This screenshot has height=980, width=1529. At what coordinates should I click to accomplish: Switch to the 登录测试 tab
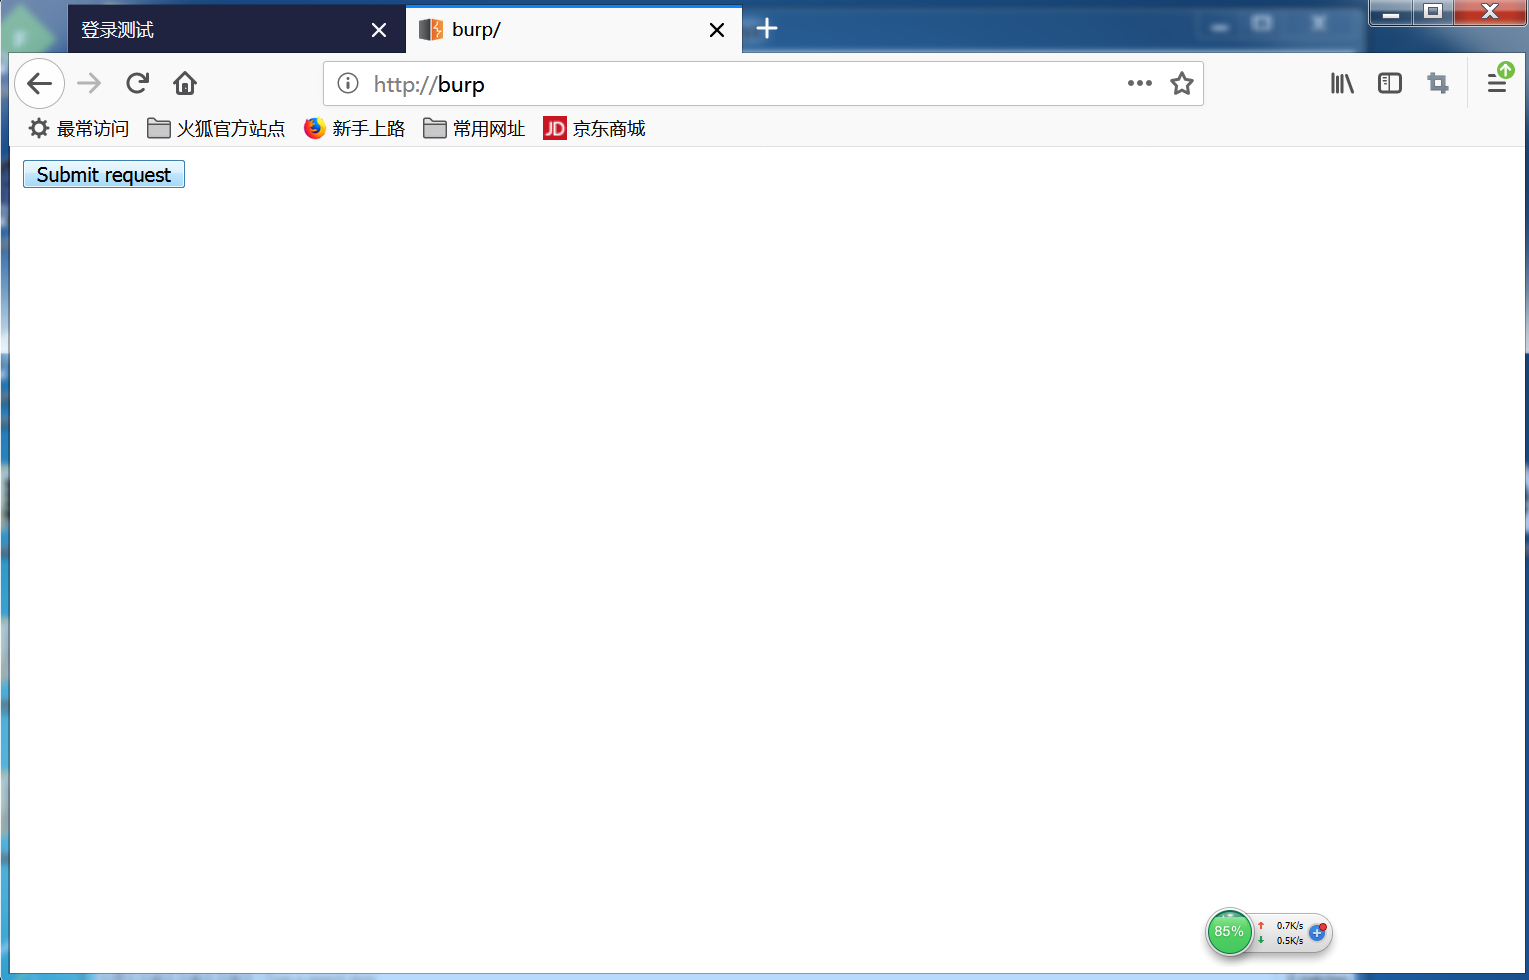tap(236, 30)
